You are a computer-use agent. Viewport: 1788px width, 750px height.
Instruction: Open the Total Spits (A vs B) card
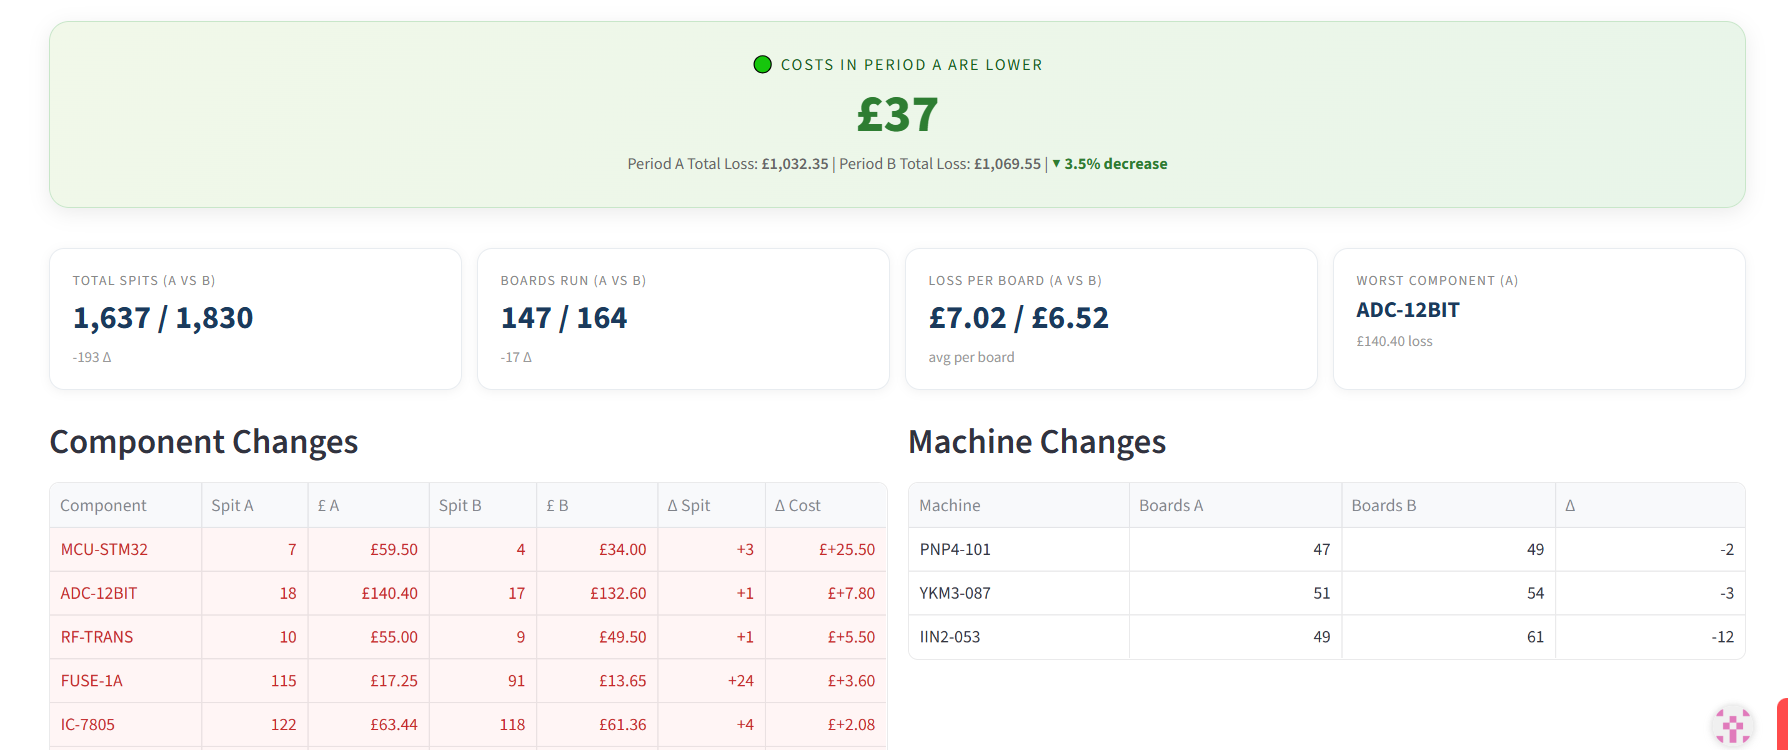click(x=255, y=319)
